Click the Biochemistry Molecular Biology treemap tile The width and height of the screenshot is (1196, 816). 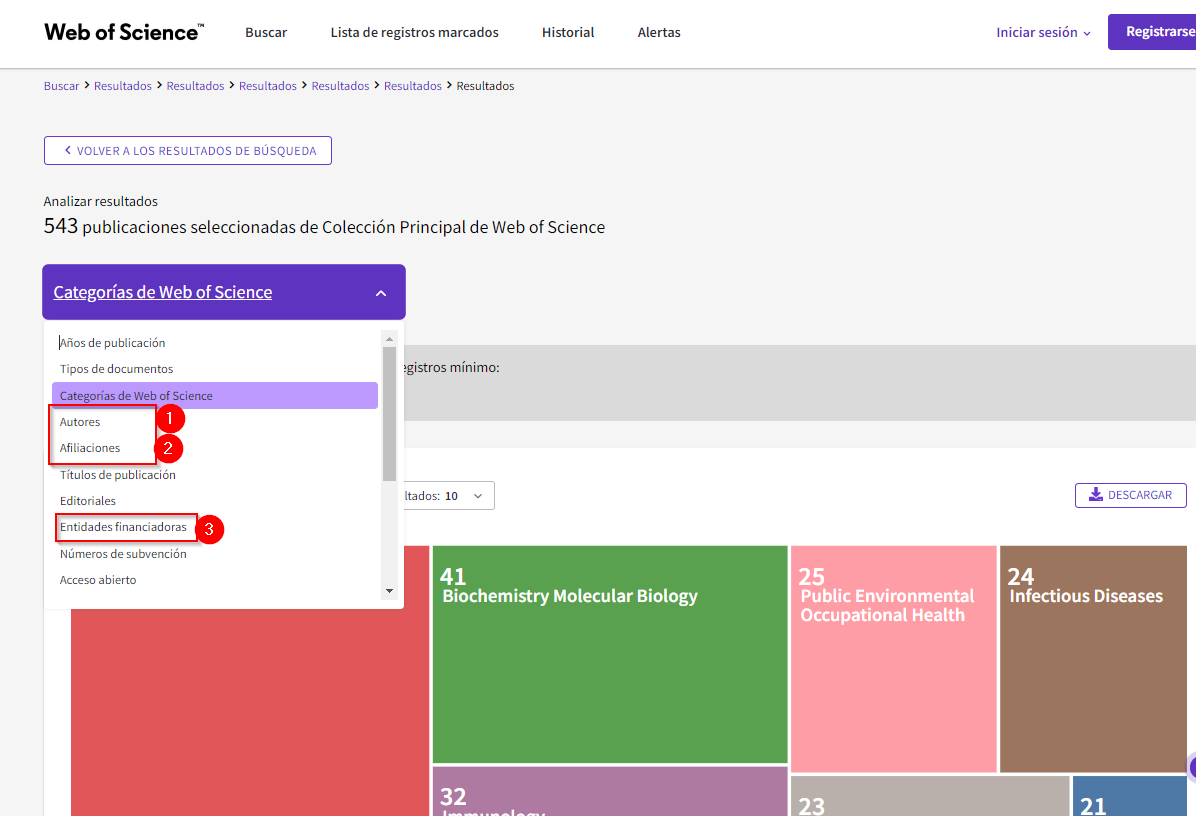610,654
